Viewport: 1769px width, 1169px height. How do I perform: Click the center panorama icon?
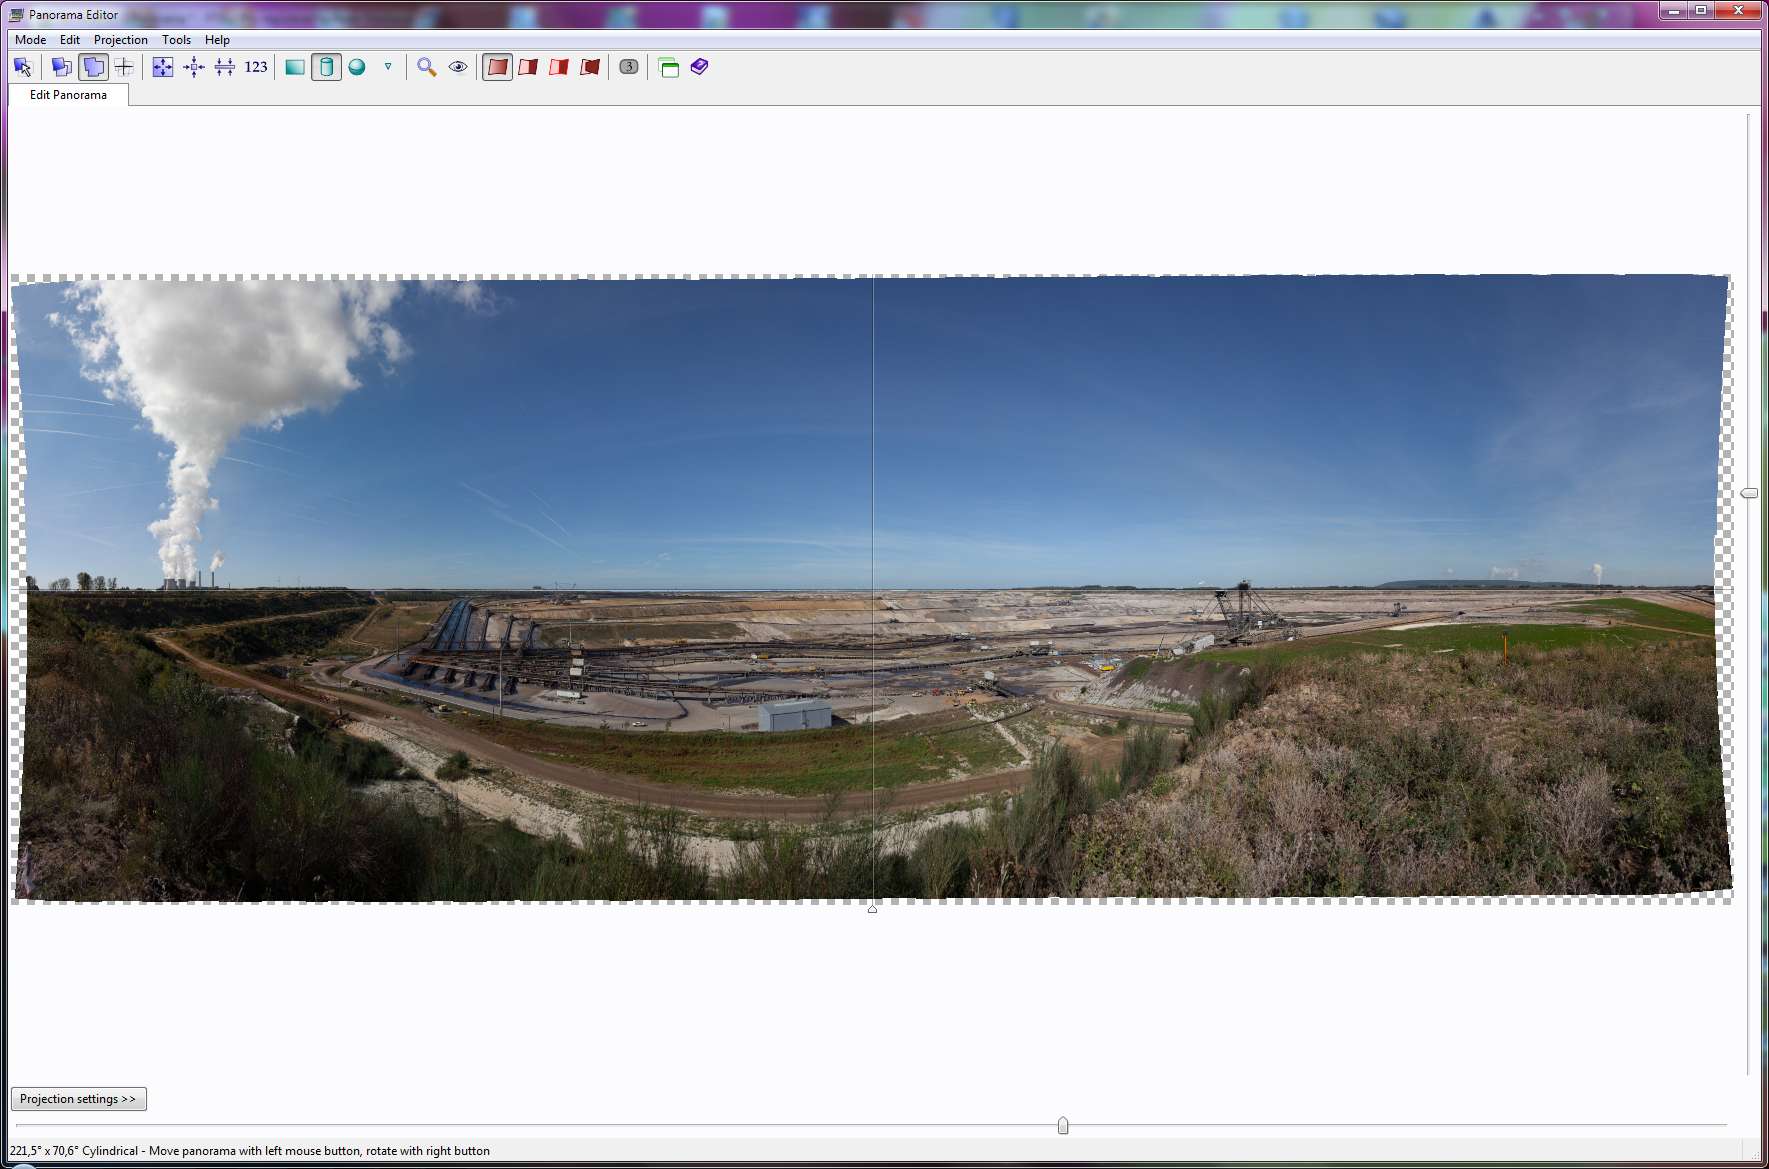pos(194,67)
